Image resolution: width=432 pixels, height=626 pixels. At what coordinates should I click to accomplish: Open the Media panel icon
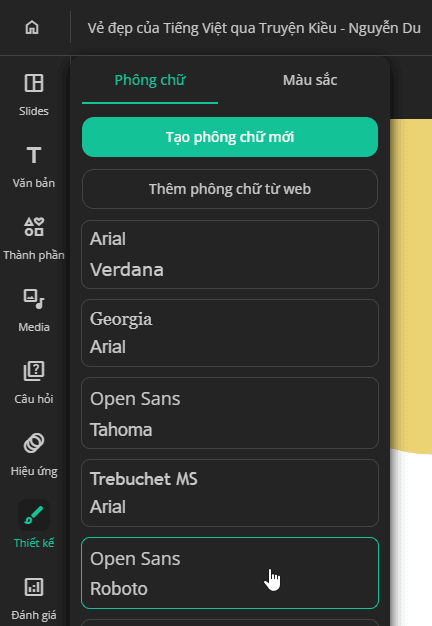[x=34, y=299]
